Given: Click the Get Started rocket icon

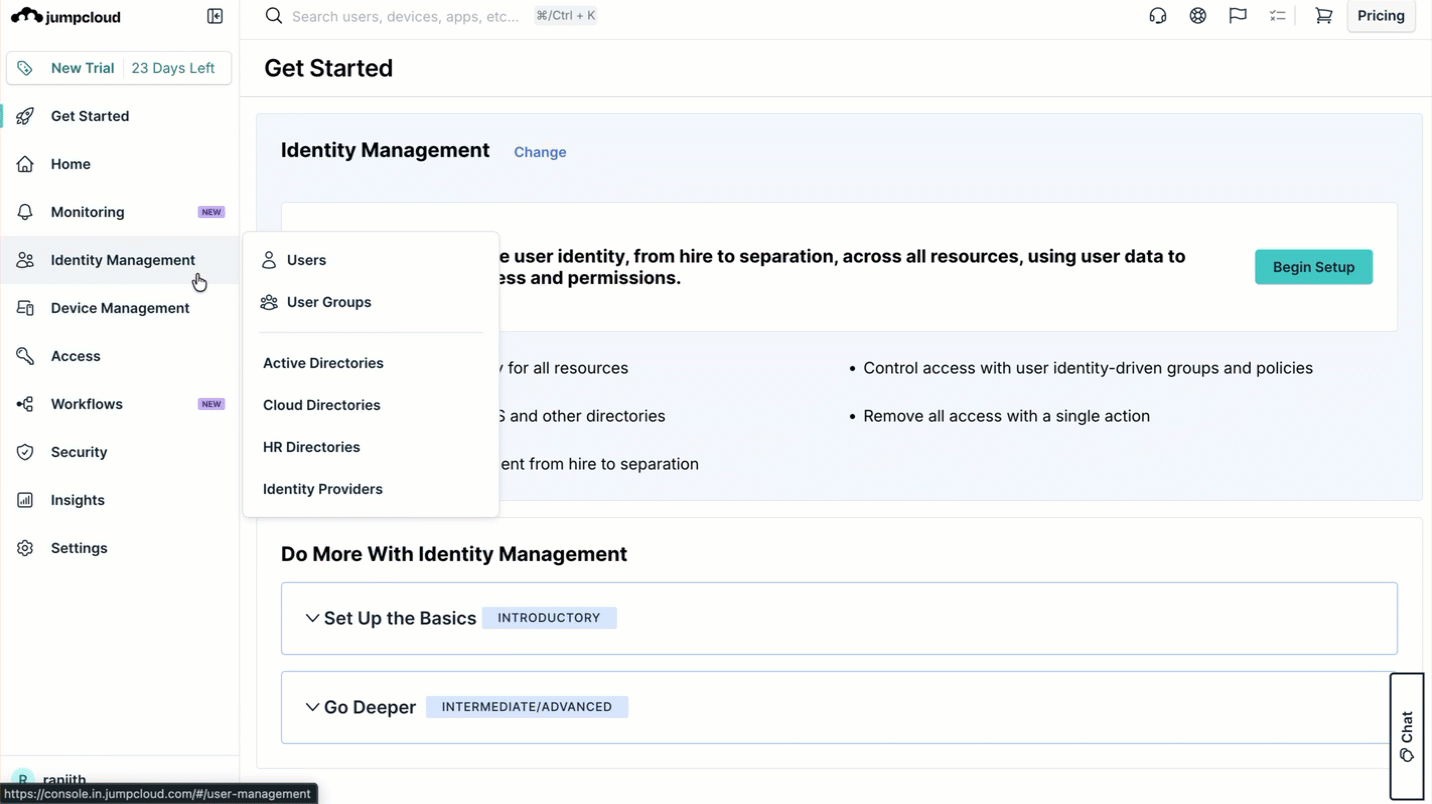Looking at the screenshot, I should [25, 116].
